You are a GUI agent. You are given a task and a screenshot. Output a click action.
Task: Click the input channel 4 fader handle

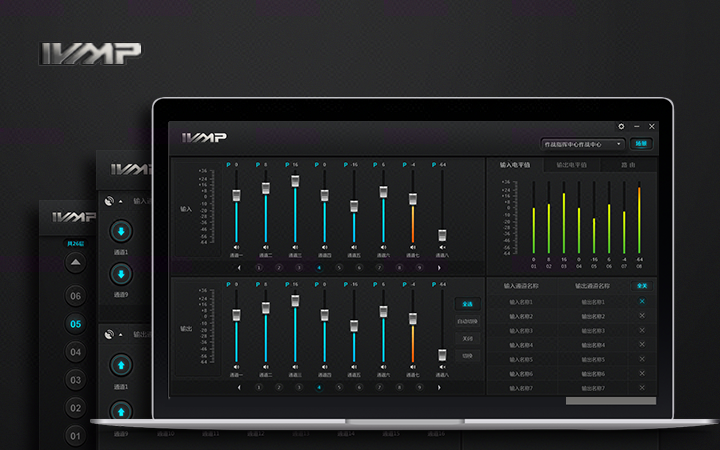(324, 195)
